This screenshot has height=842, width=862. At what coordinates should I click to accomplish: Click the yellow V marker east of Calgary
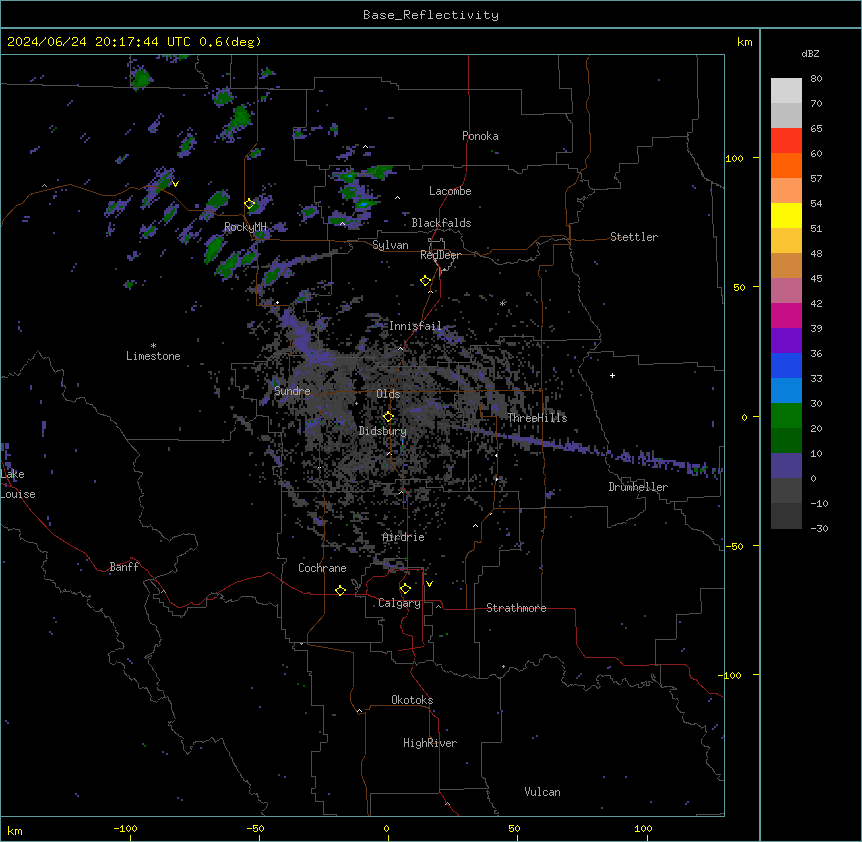tap(429, 584)
